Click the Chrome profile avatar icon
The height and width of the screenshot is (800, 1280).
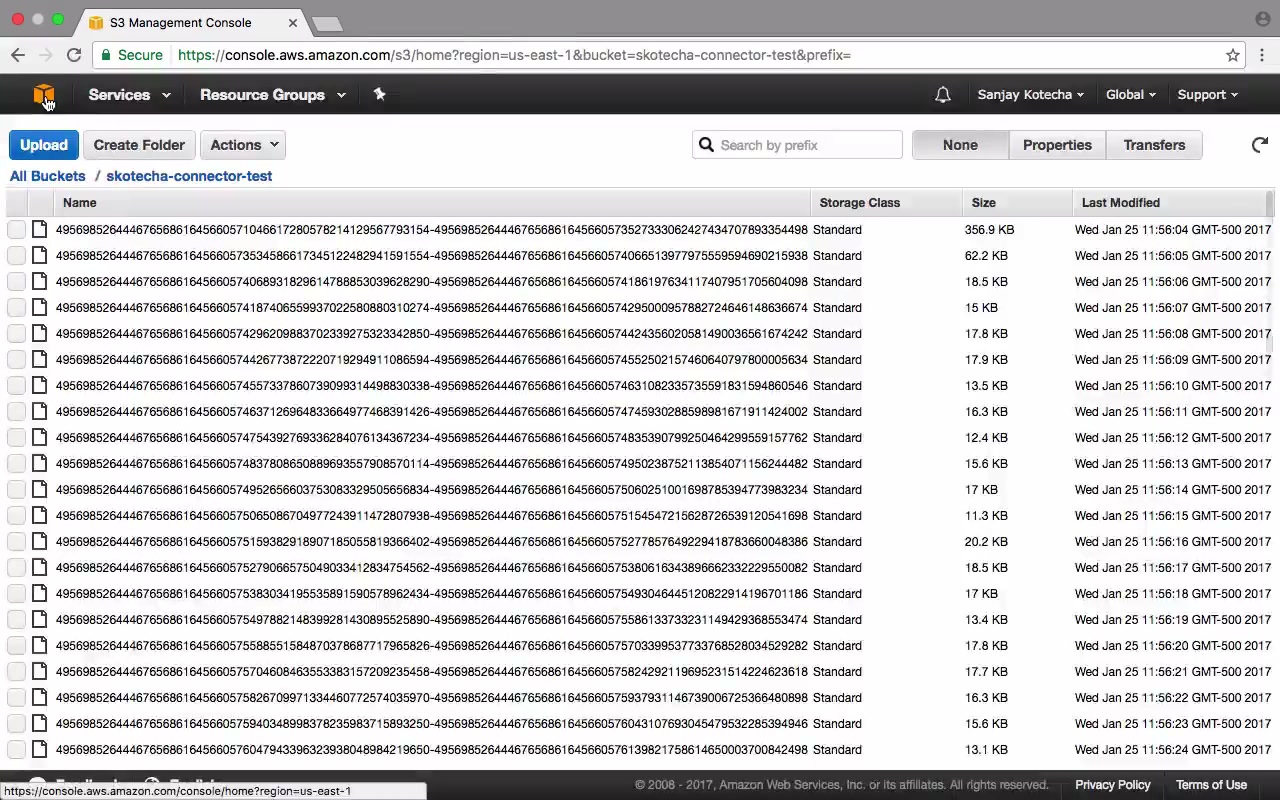tap(1262, 19)
